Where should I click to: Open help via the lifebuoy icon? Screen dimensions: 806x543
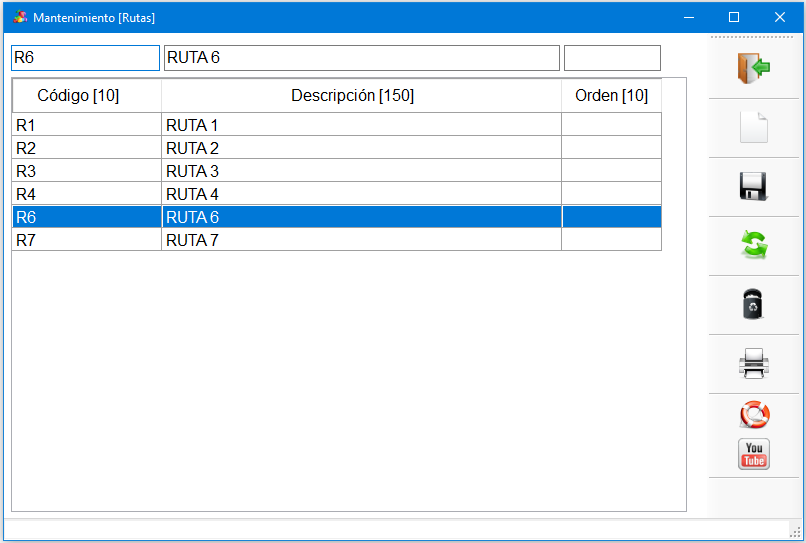pos(755,414)
